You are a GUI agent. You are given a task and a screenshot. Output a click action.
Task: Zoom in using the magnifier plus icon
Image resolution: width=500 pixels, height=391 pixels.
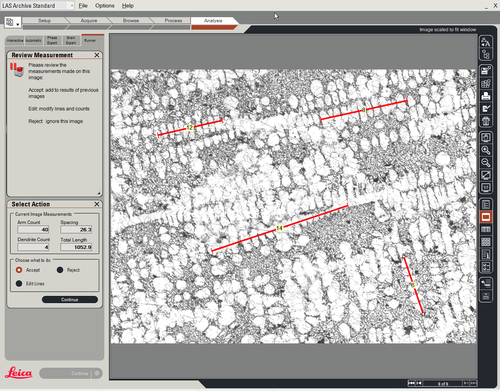486,150
